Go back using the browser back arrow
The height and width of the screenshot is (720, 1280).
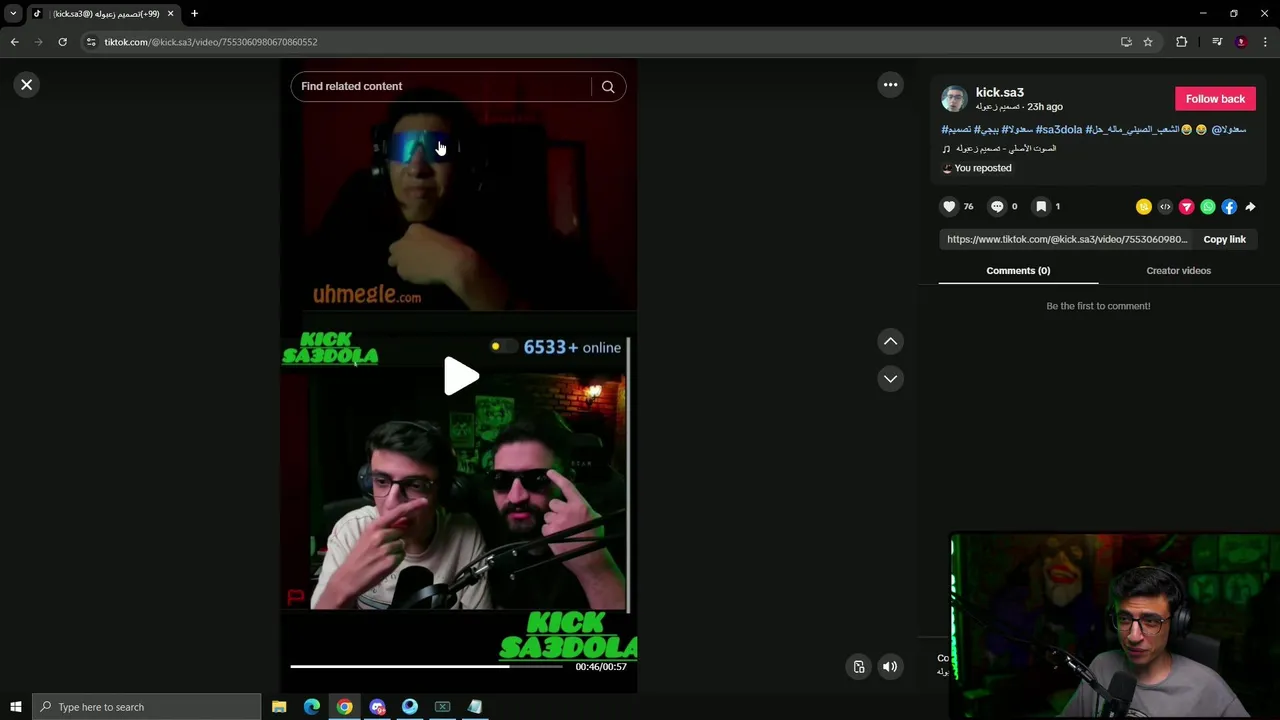(14, 42)
